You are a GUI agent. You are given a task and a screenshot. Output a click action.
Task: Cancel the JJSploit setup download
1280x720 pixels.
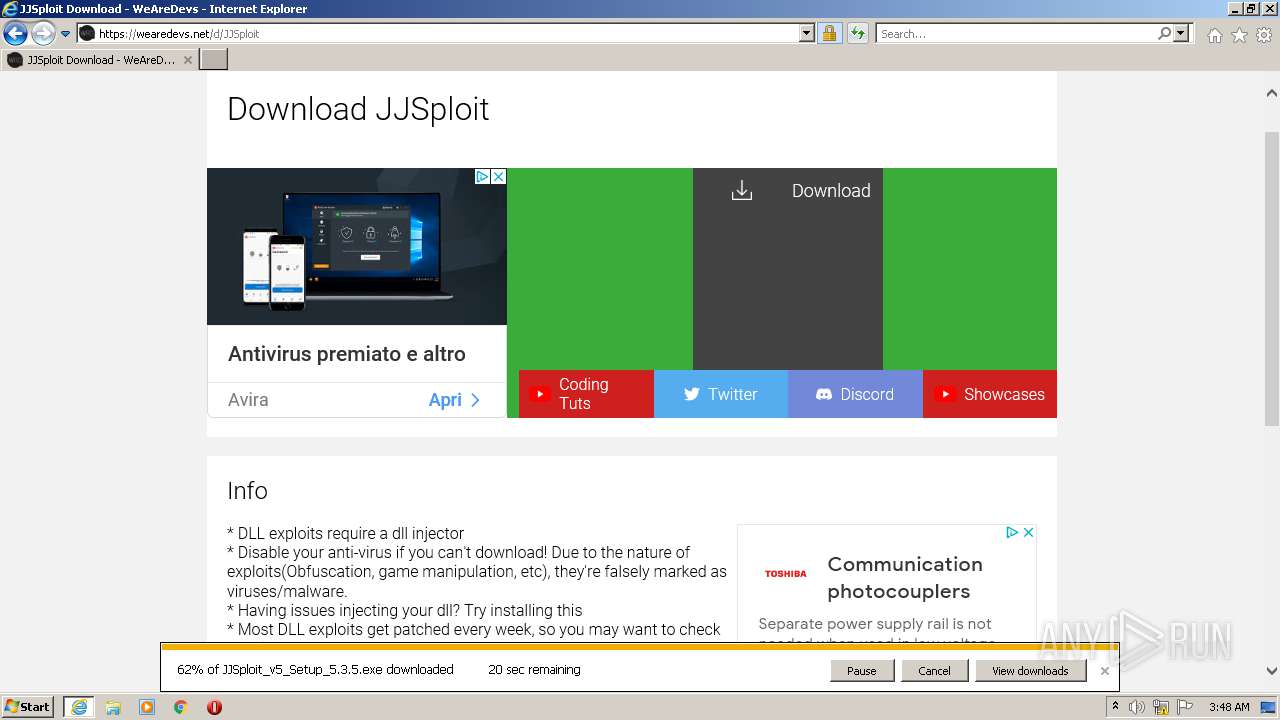[x=934, y=671]
